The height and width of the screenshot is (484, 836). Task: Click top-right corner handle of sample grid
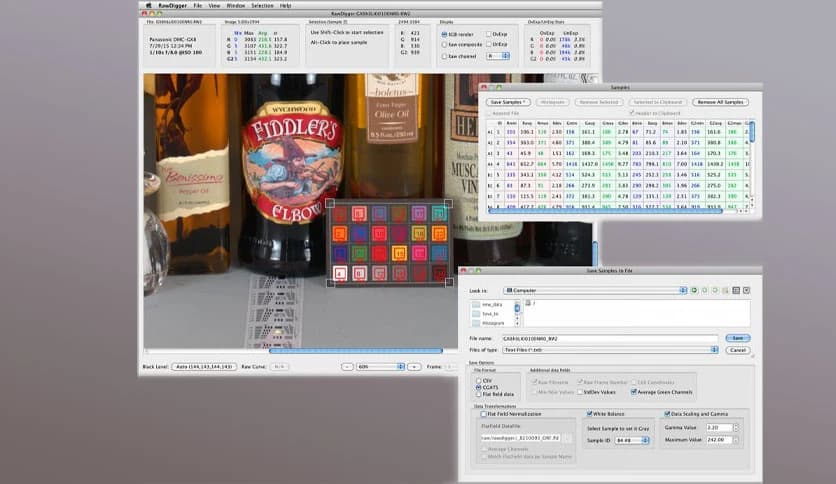coord(448,204)
